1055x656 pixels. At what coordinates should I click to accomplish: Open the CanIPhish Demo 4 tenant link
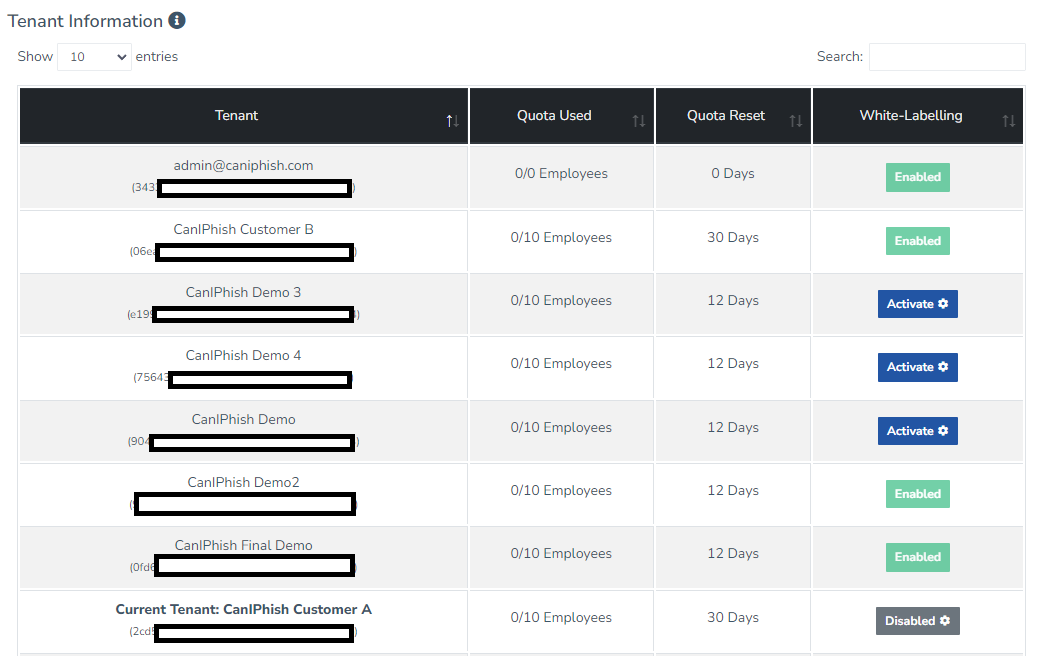pos(243,355)
